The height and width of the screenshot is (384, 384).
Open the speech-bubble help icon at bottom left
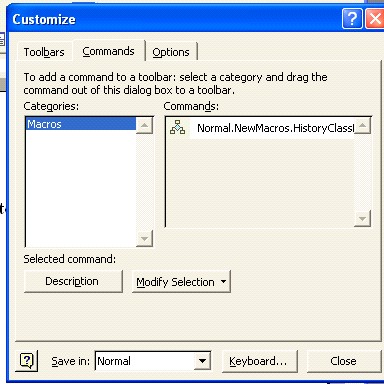(x=27, y=361)
